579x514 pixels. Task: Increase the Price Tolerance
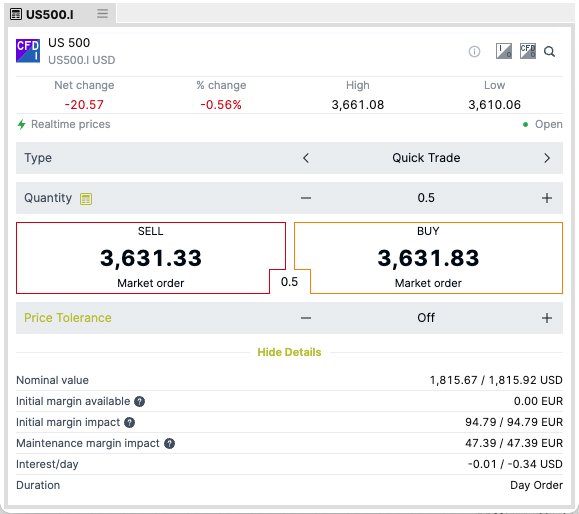tap(547, 318)
